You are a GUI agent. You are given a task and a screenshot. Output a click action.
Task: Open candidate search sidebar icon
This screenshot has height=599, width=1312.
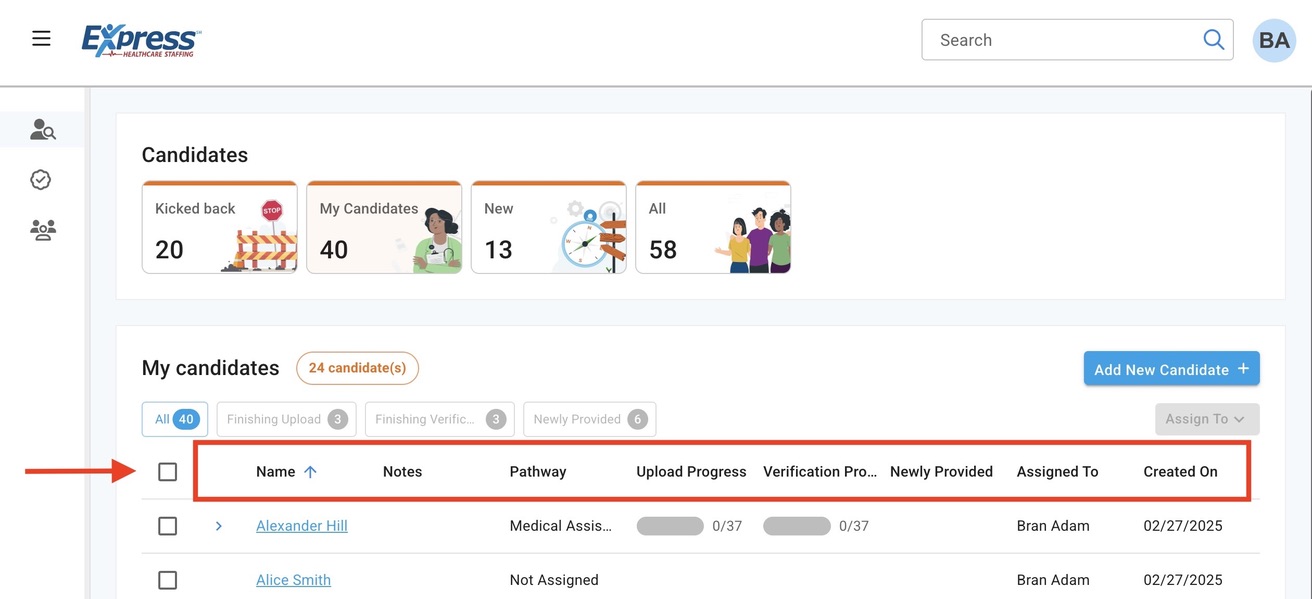click(42, 129)
